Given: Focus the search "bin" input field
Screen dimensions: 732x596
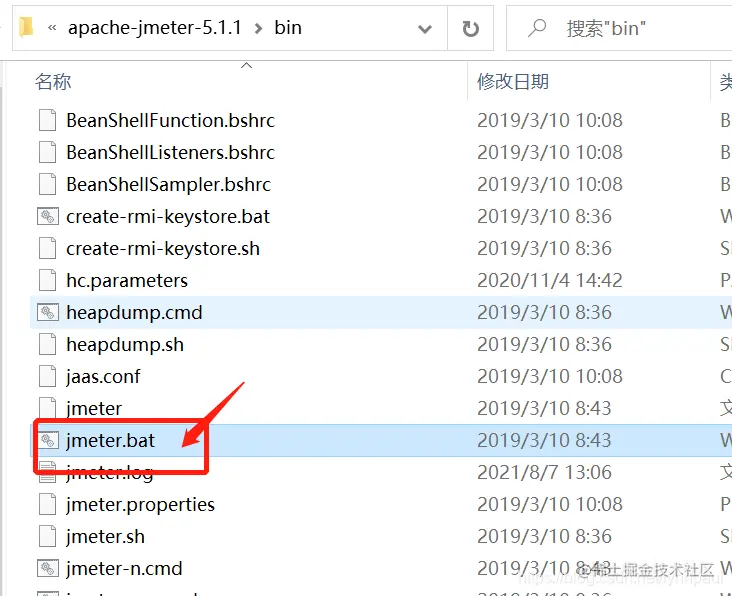Looking at the screenshot, I should pyautogui.click(x=619, y=28).
